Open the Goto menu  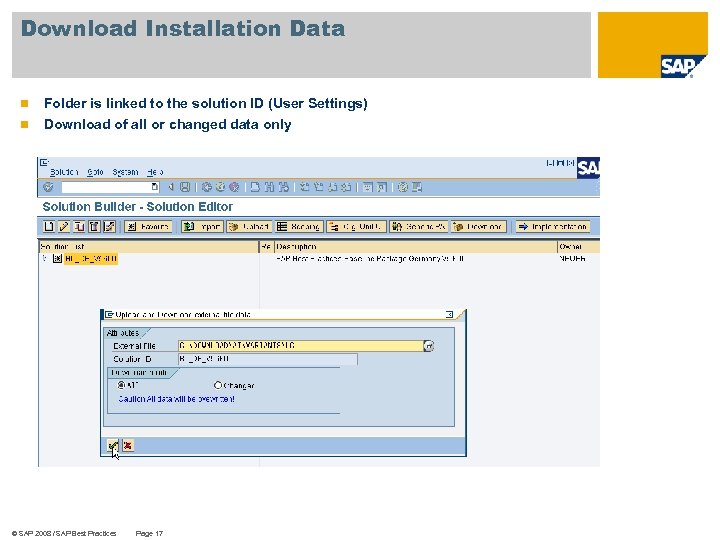point(95,172)
